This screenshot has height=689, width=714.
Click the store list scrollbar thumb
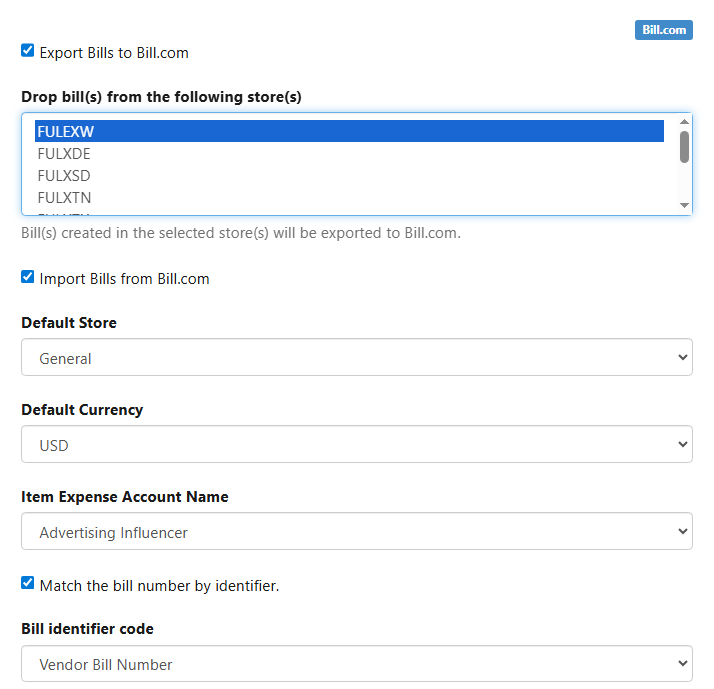(x=685, y=147)
